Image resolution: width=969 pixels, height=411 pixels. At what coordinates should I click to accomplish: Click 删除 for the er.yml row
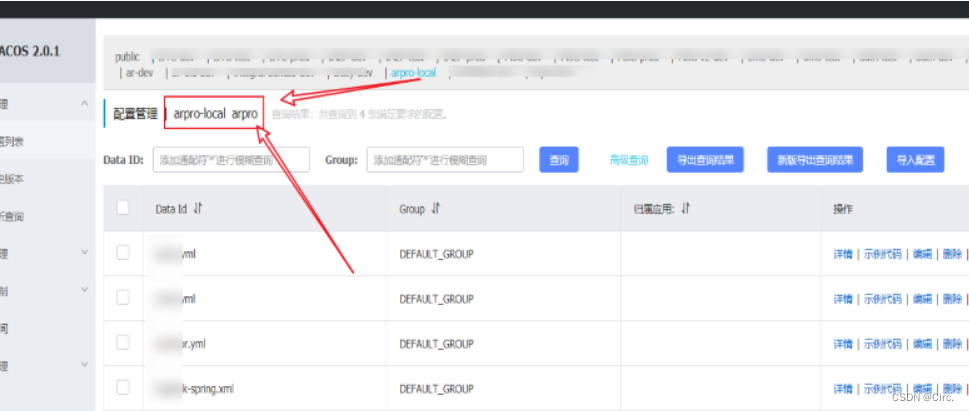click(x=952, y=344)
